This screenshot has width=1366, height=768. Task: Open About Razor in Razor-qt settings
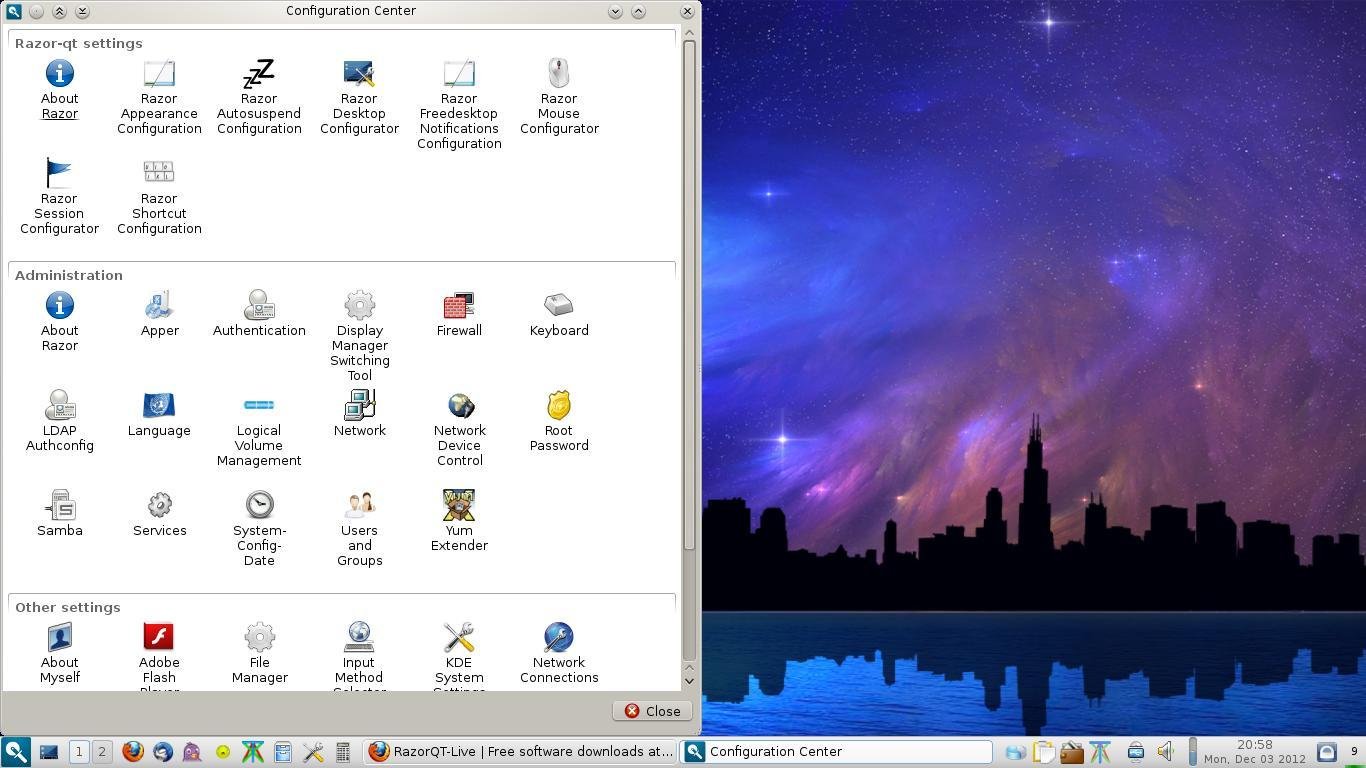[59, 90]
